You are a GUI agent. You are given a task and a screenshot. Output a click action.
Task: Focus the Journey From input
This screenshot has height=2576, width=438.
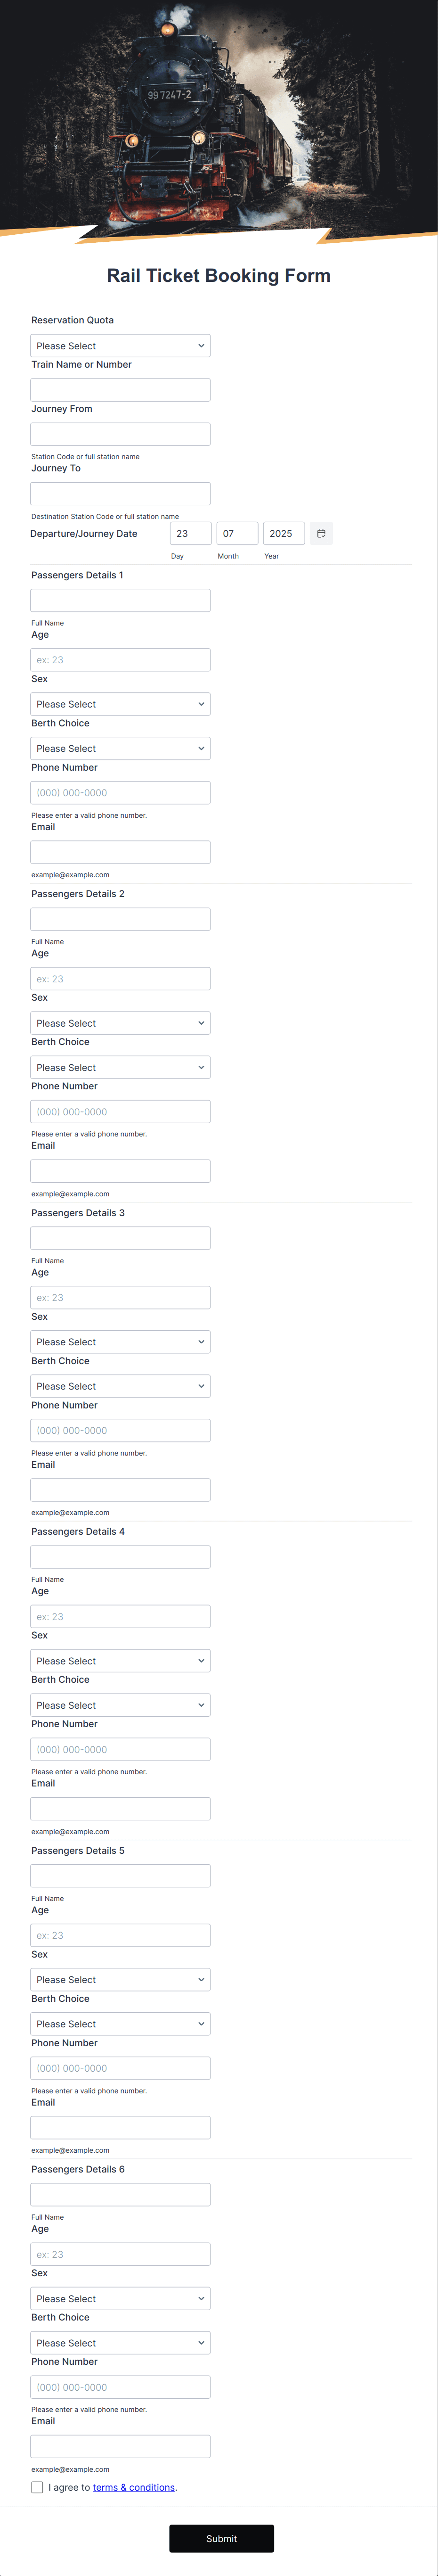(x=120, y=434)
